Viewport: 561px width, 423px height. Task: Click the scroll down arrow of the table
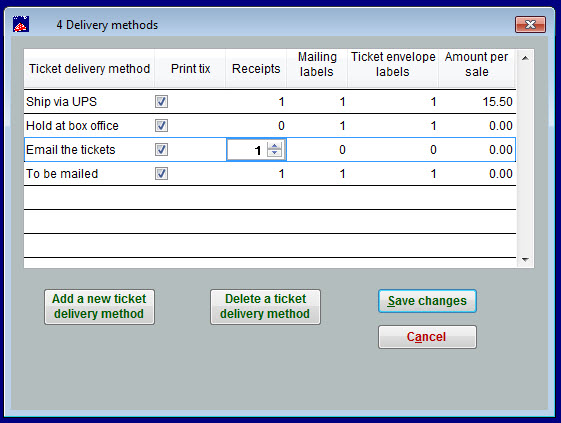525,259
